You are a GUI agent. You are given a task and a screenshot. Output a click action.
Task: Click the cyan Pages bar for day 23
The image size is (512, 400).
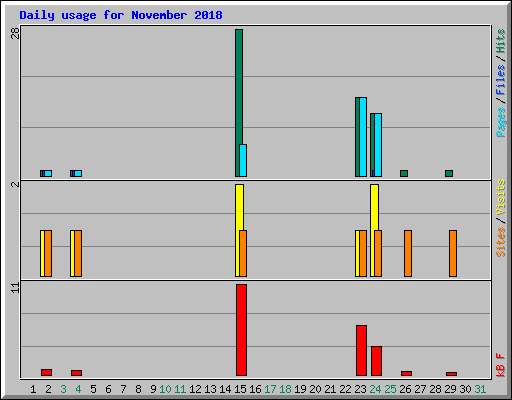(x=363, y=137)
